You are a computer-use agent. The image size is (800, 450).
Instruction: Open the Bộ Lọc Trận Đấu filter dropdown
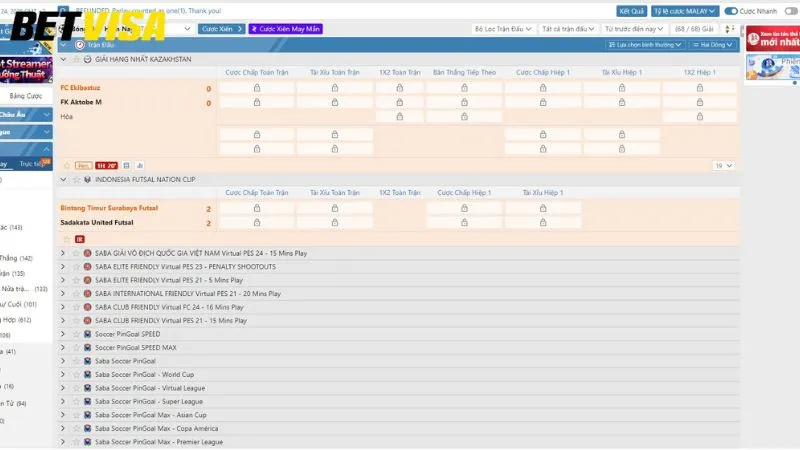tap(503, 29)
